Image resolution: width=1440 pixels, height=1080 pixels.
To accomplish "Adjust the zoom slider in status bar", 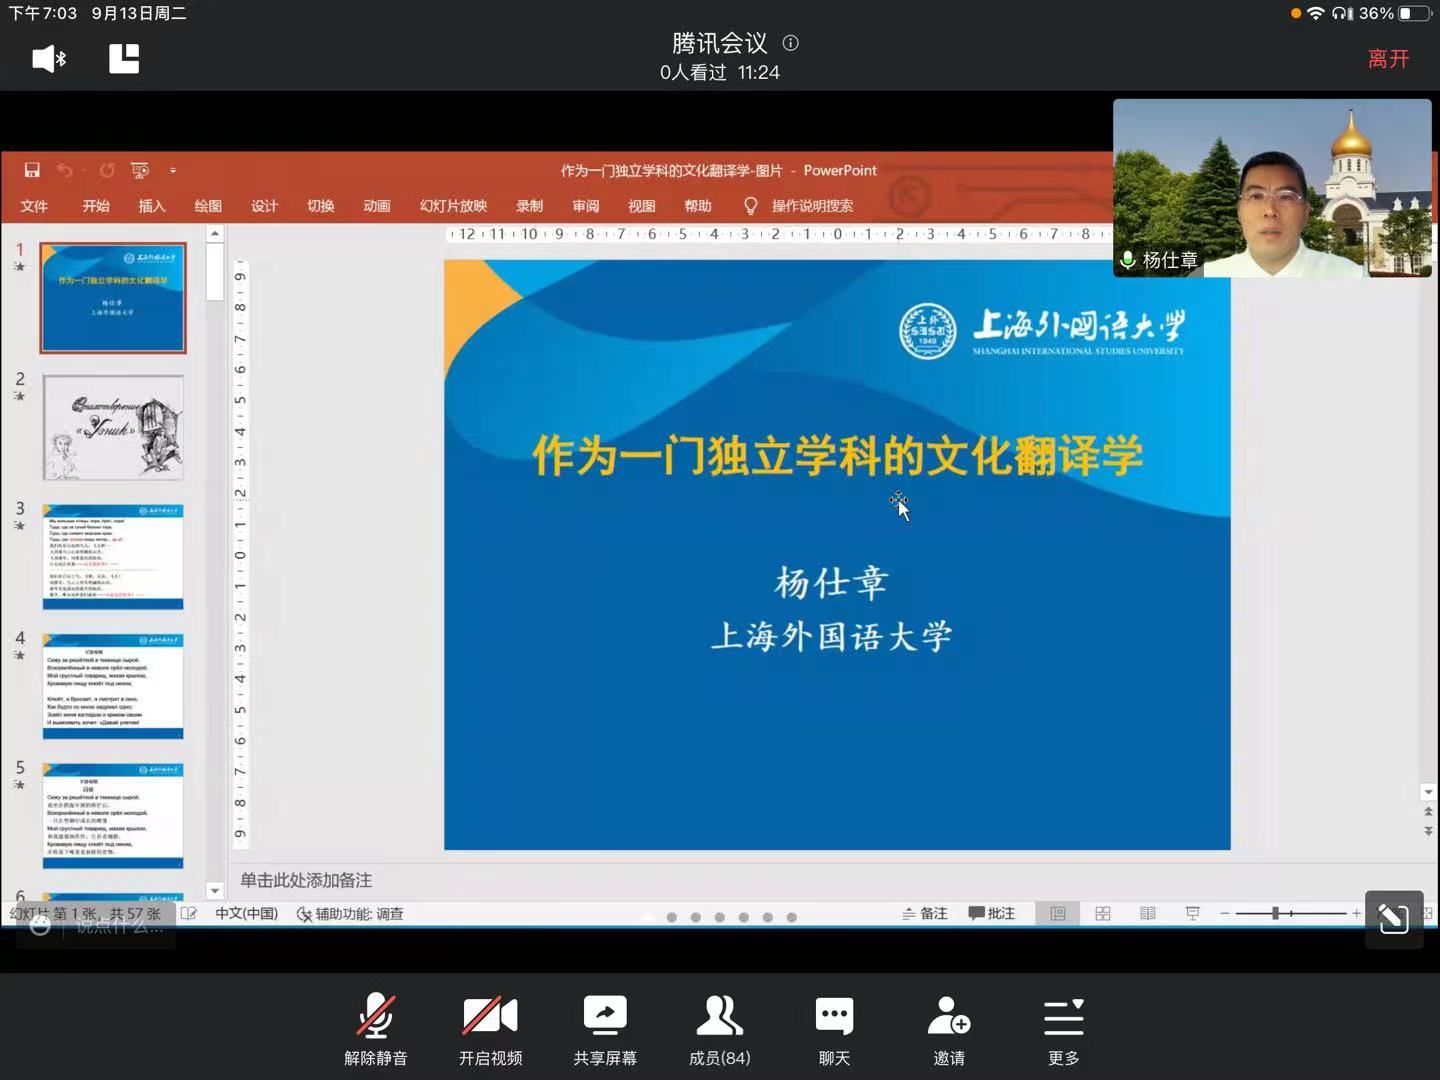I will (x=1275, y=913).
